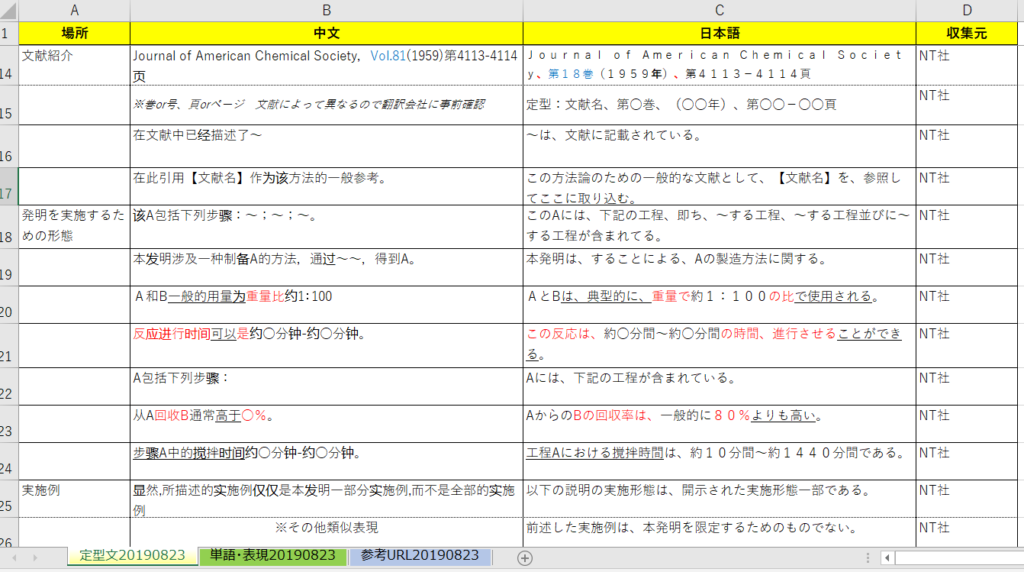Click cell ～は、文献に記載されている。
The height and width of the screenshot is (572, 1024).
719,146
